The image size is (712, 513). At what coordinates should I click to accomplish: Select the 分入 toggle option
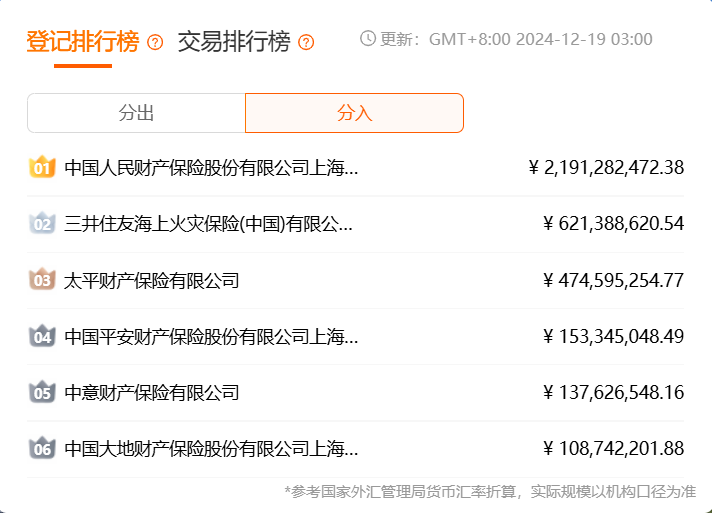tap(354, 113)
